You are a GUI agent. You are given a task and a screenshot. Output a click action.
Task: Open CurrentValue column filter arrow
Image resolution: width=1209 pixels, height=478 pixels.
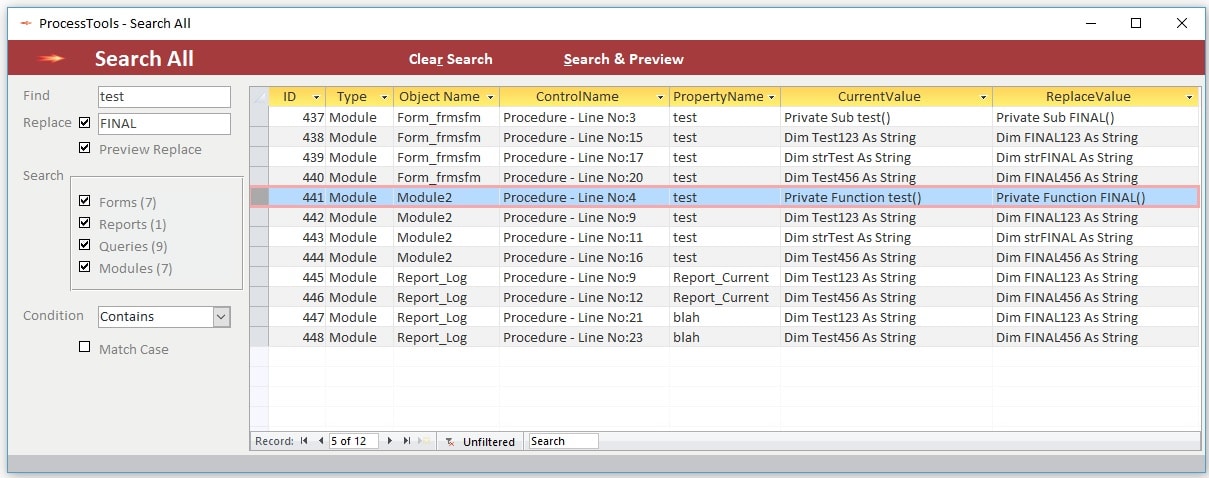(984, 97)
